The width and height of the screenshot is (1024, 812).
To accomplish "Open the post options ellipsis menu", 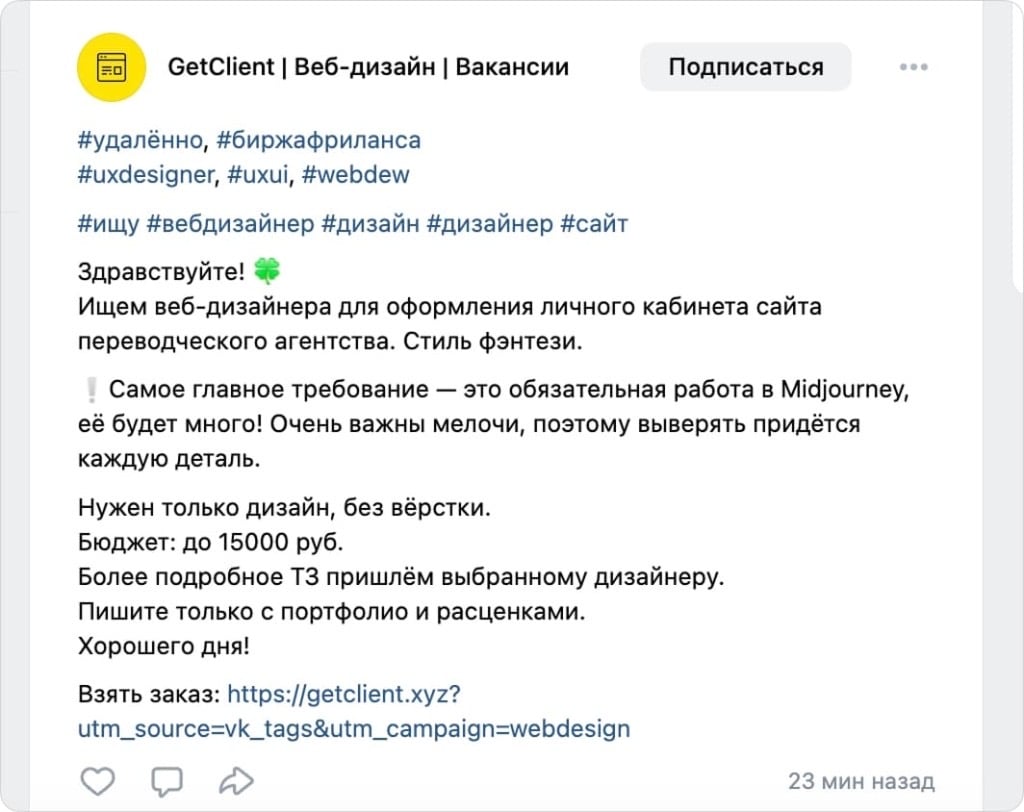I will coord(912,67).
